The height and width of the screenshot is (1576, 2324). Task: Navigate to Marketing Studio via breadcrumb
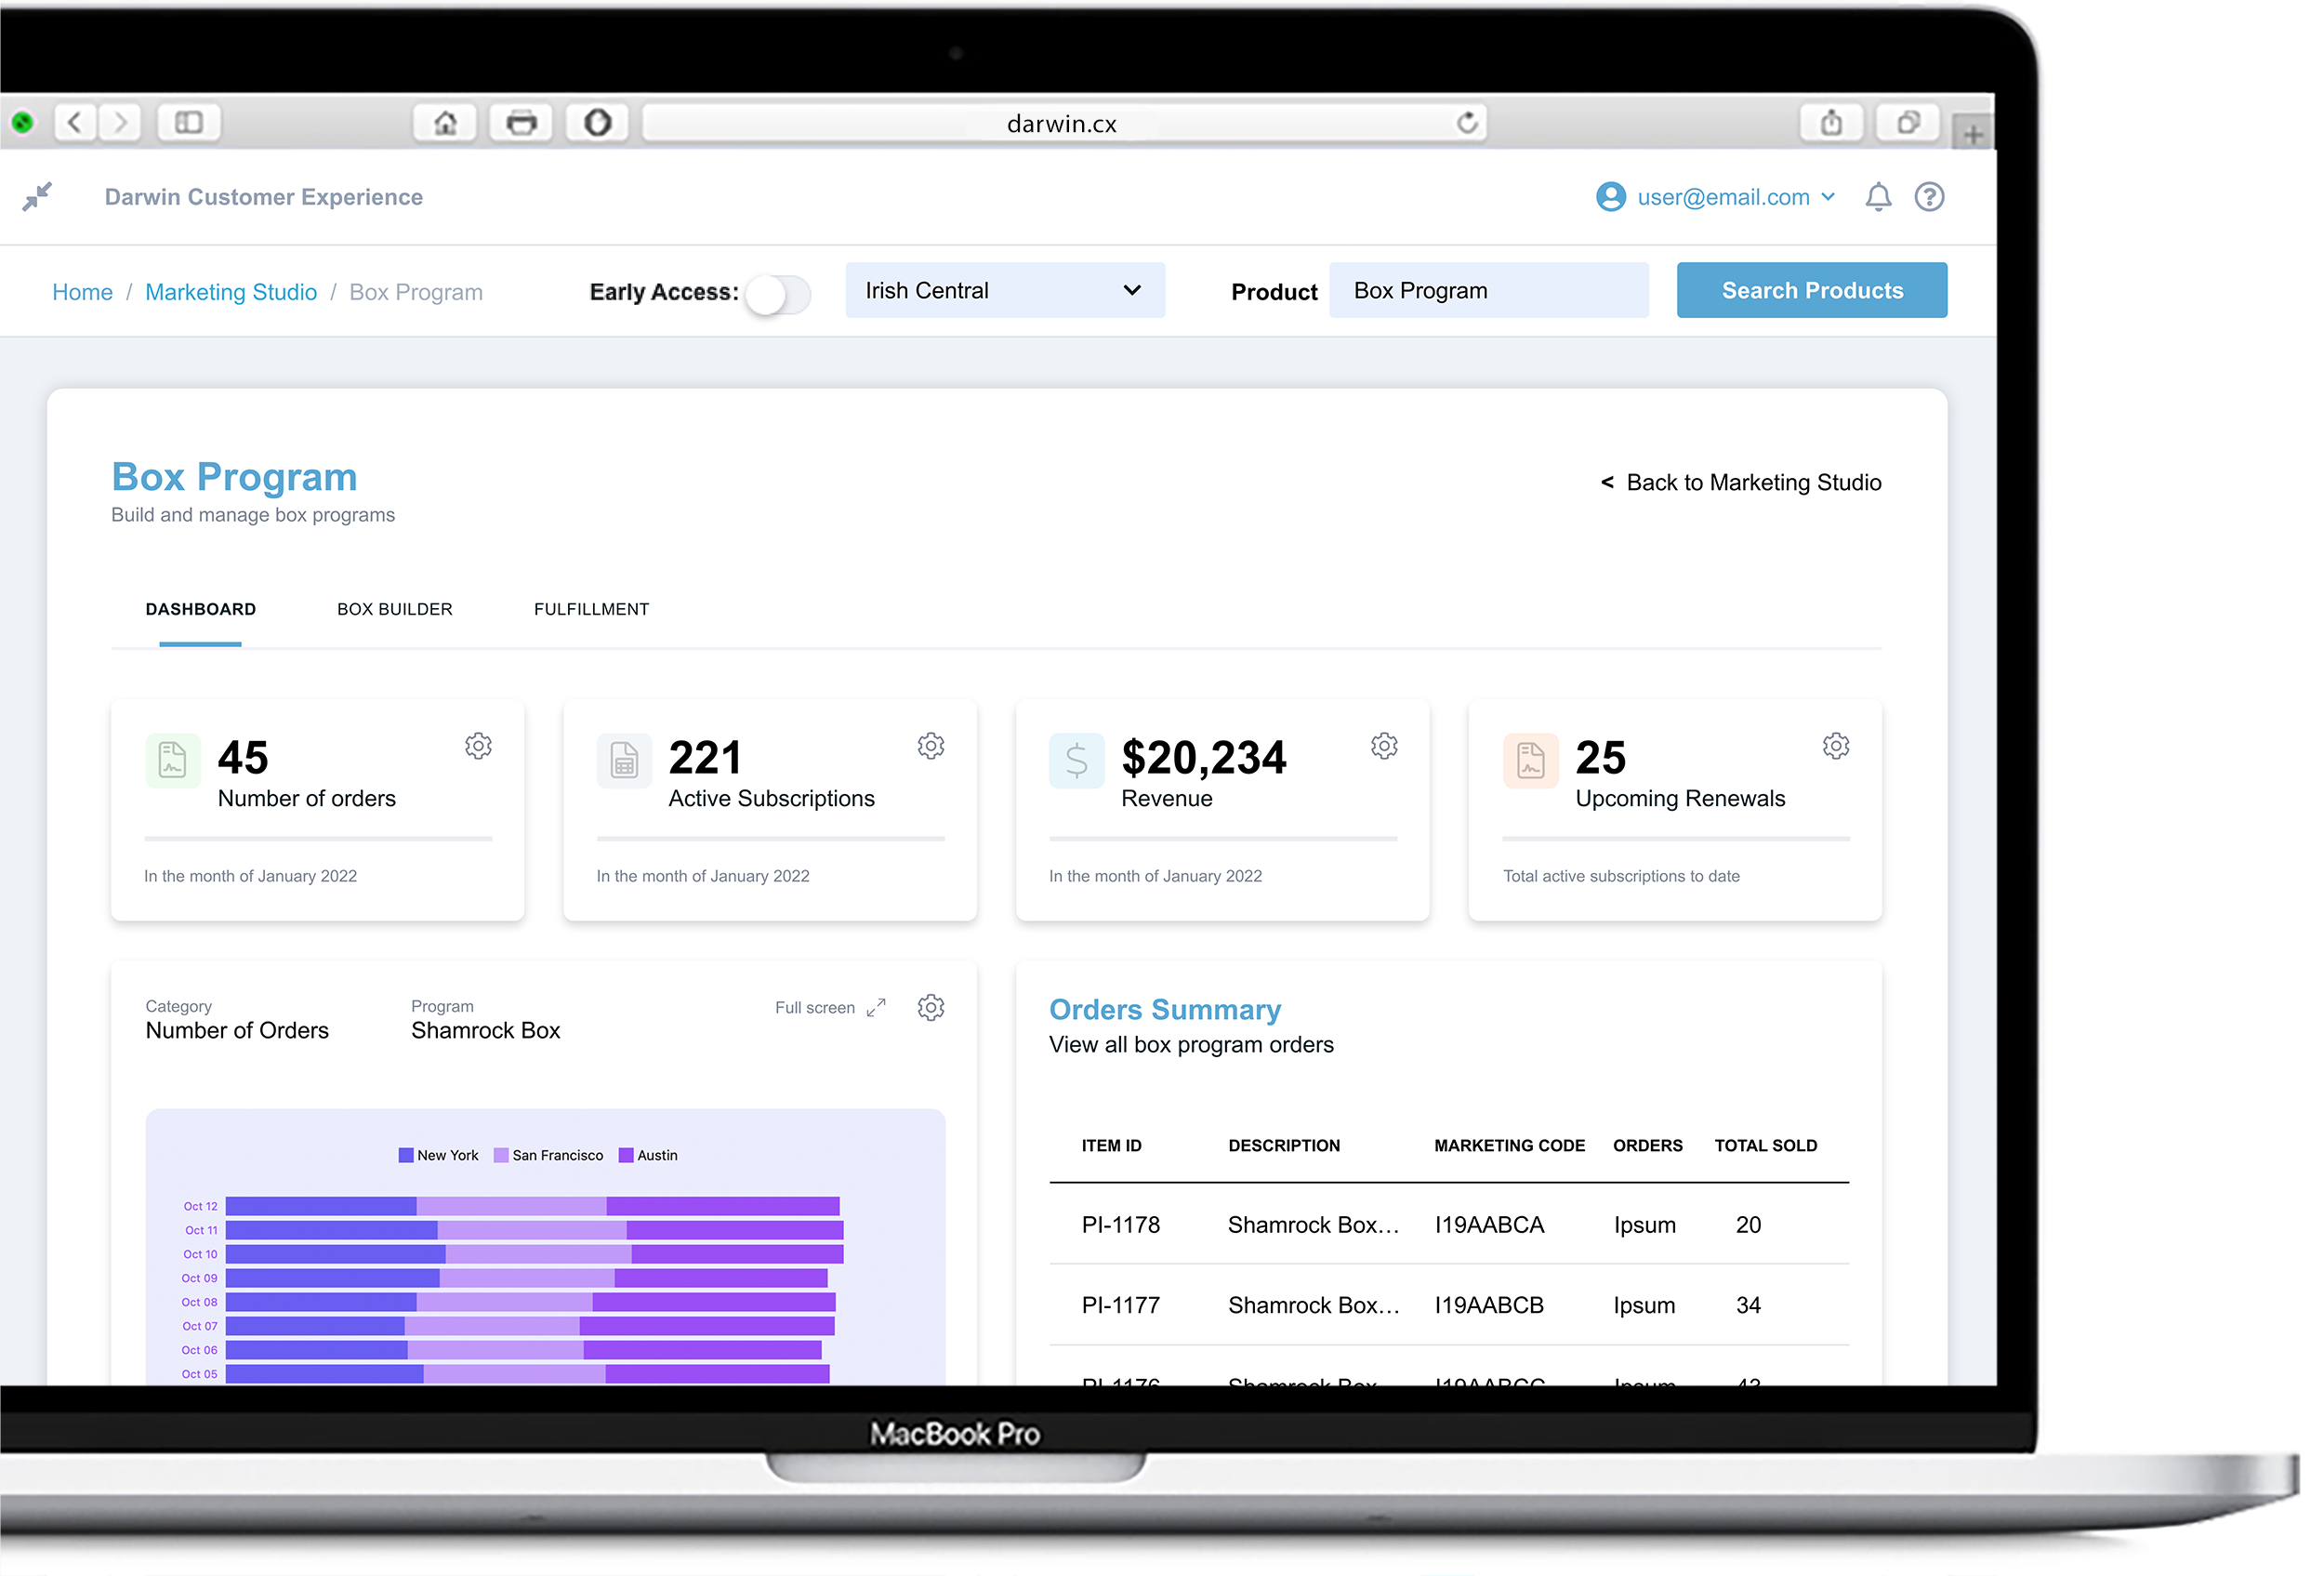pos(231,291)
